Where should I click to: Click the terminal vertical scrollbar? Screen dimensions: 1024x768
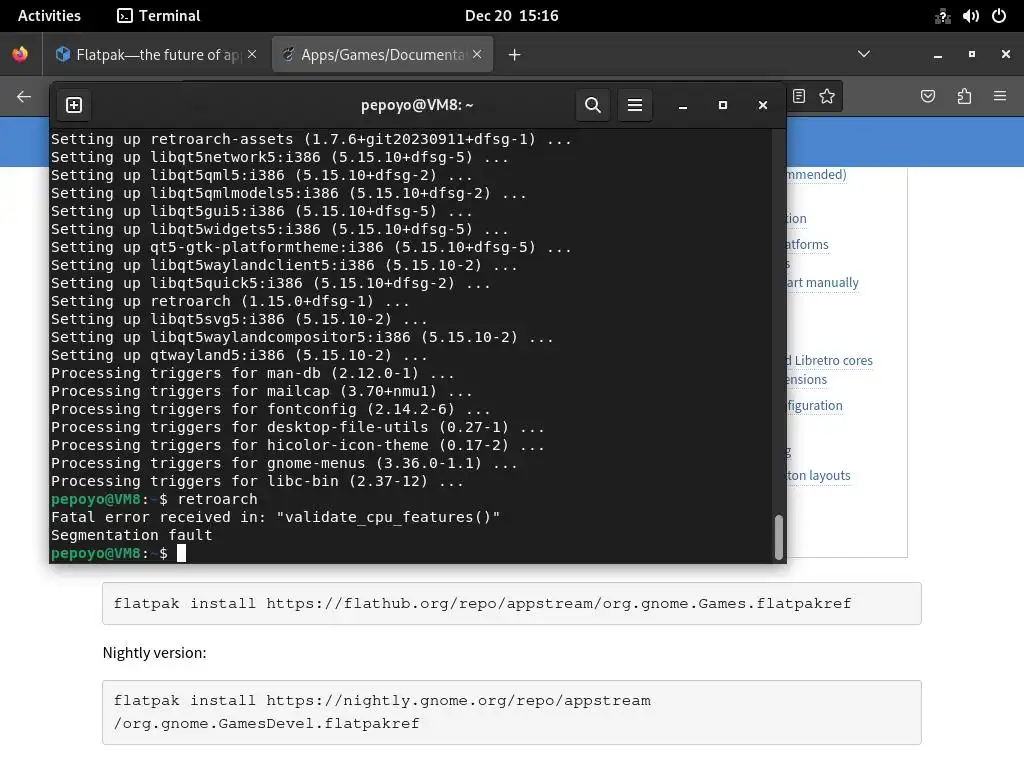[778, 537]
